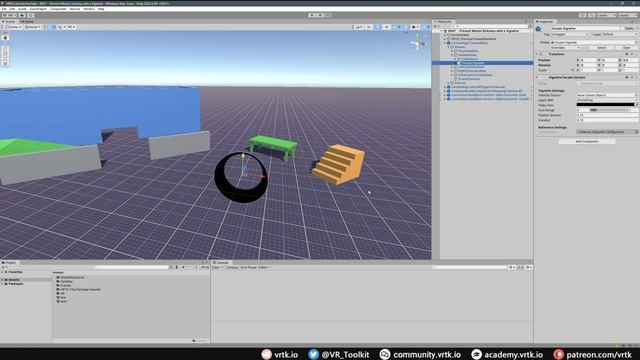The width and height of the screenshot is (640, 360).
Task: Select the Project tab
Action: pos(9,262)
